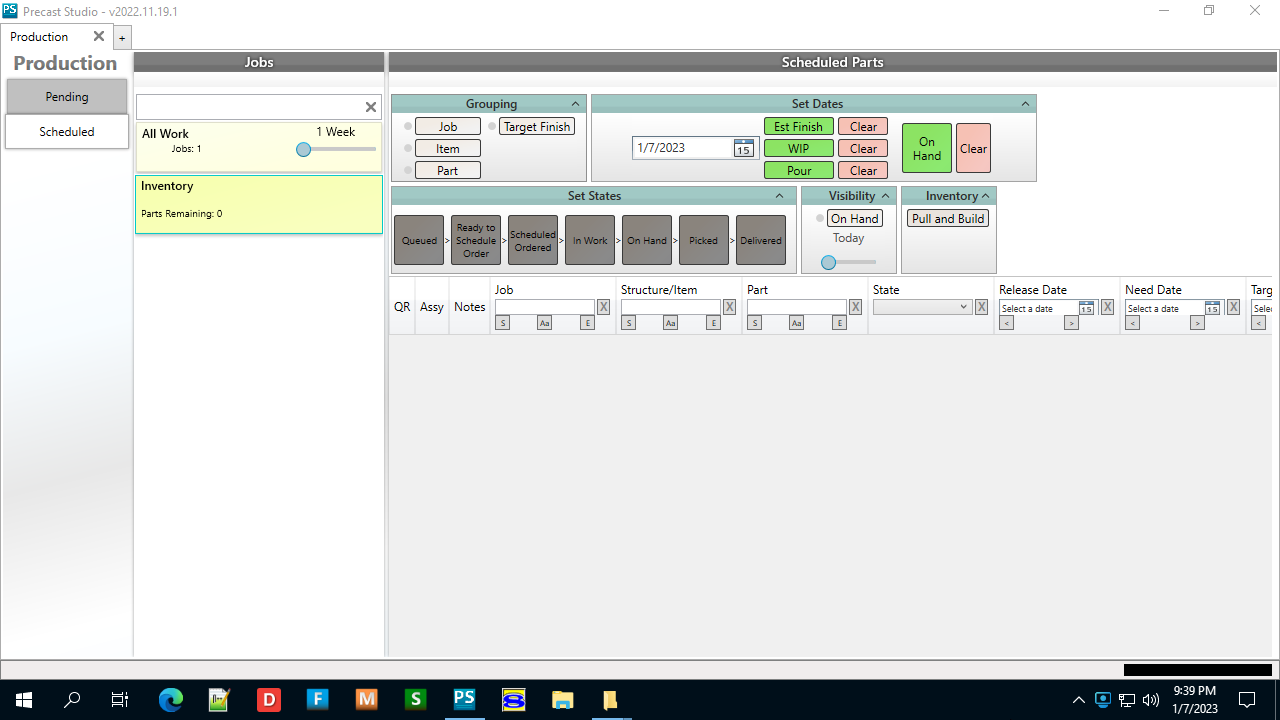Open the Set Dates calendar picker icon
Viewport: 1280px width, 720px height.
coord(743,148)
